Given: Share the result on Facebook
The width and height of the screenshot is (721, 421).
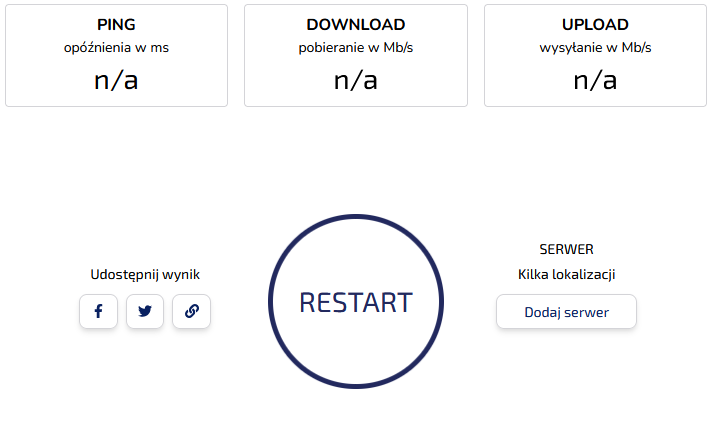Looking at the screenshot, I should point(98,311).
